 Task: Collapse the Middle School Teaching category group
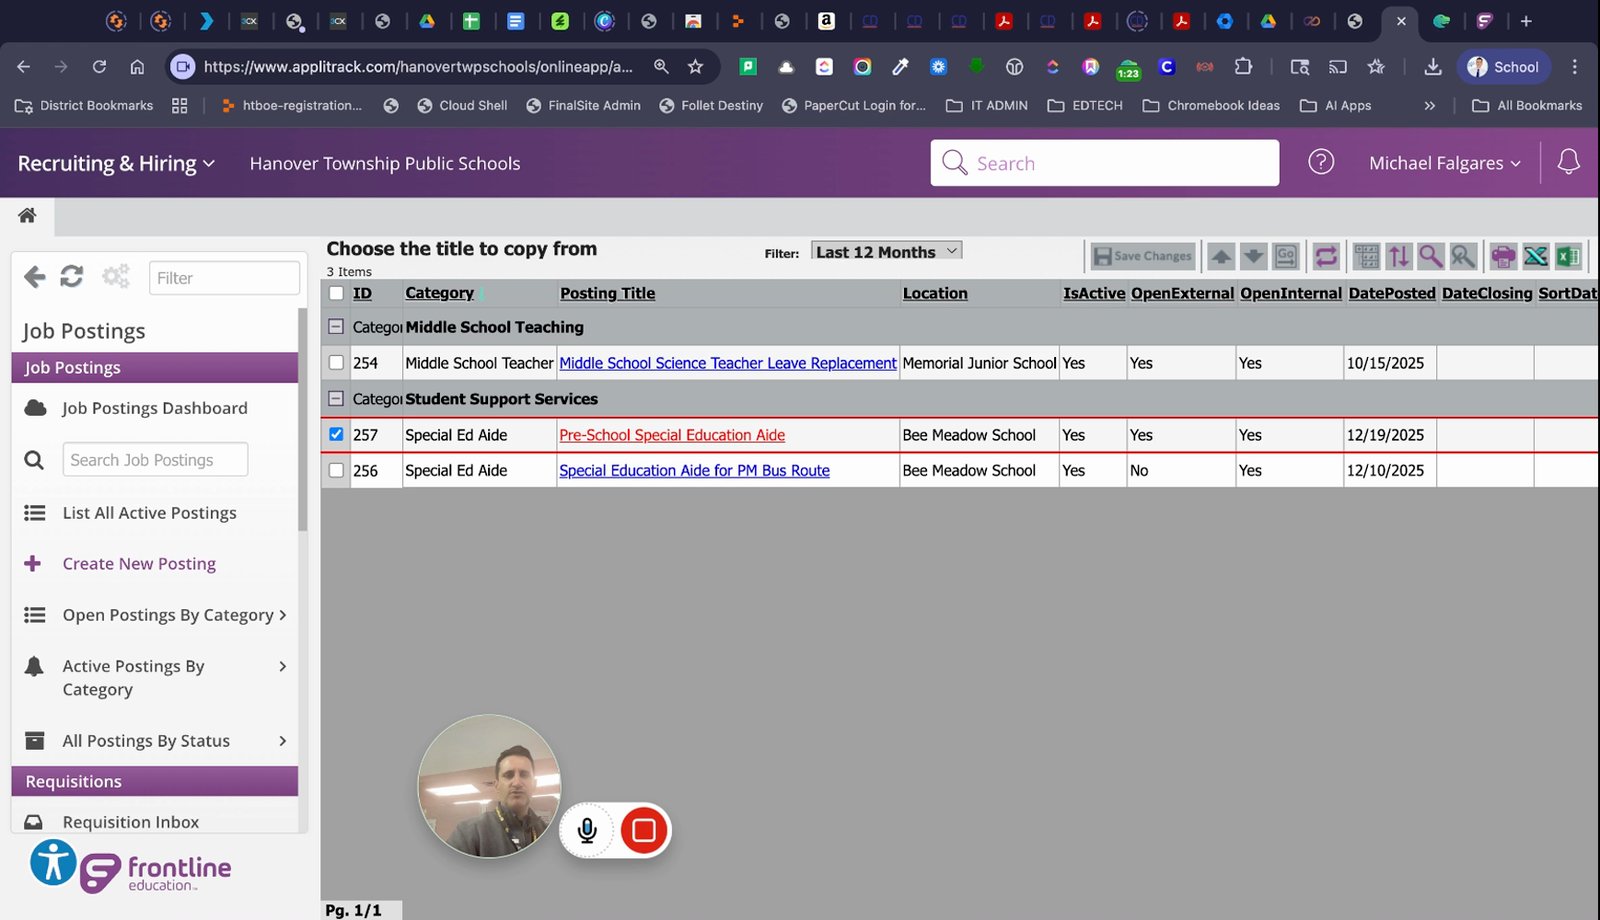pos(336,327)
